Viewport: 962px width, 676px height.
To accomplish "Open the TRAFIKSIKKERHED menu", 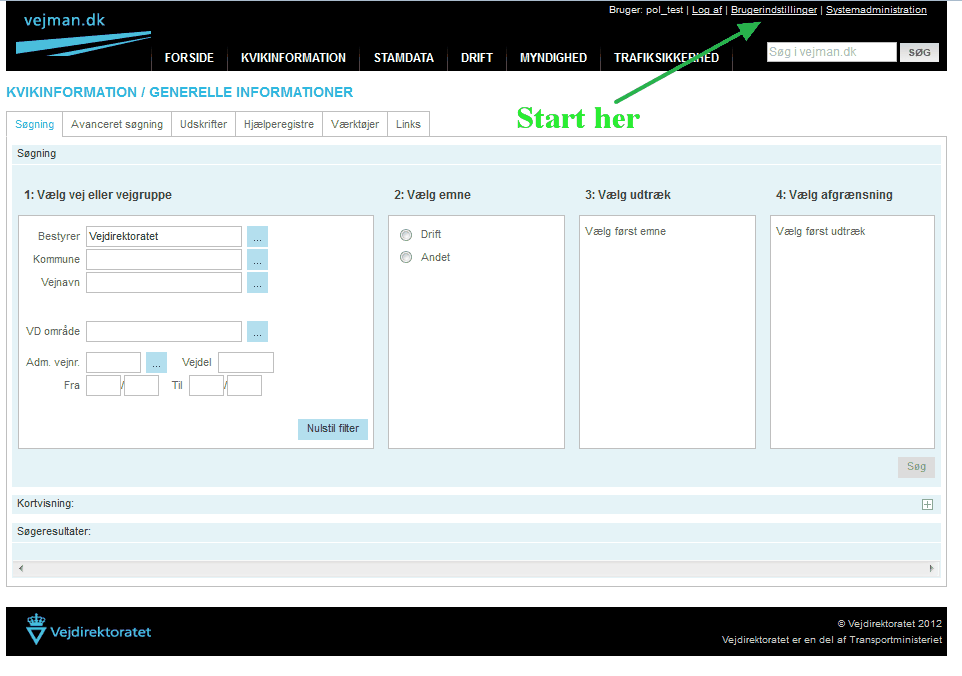I will (x=666, y=58).
